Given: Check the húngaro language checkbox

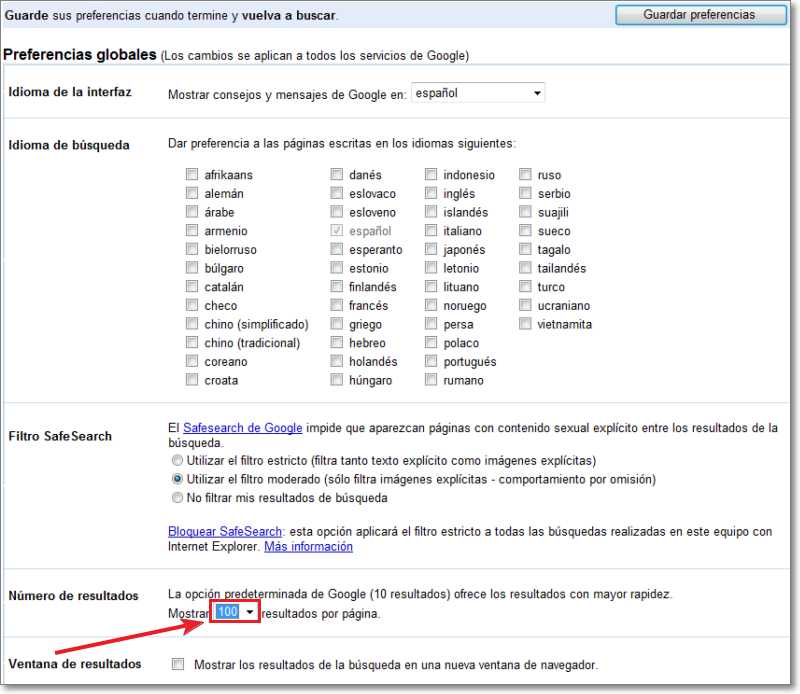Looking at the screenshot, I should click(337, 380).
